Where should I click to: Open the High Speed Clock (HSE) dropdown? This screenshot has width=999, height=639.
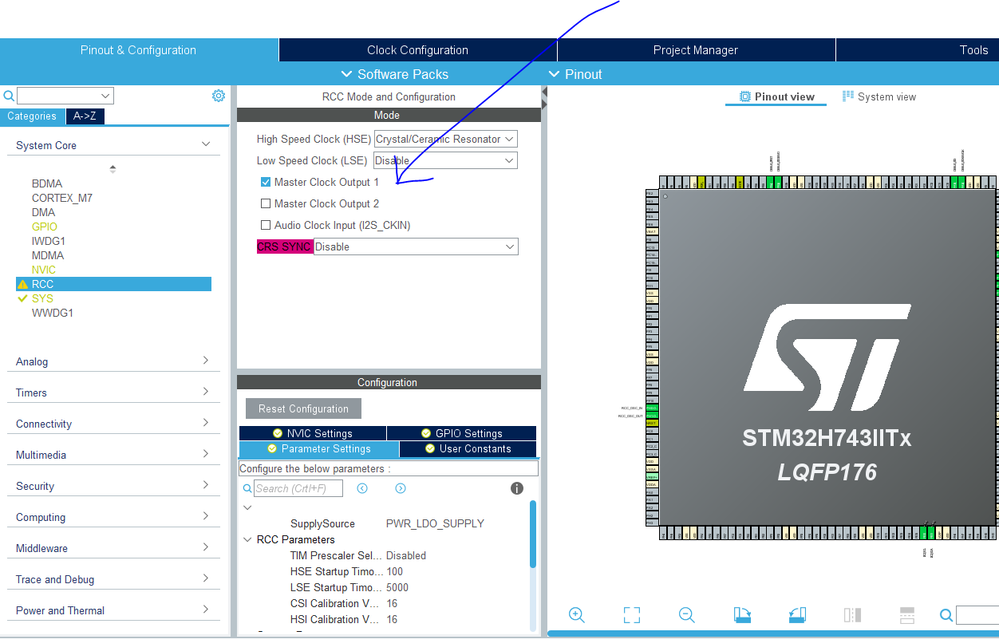pyautogui.click(x=445, y=139)
